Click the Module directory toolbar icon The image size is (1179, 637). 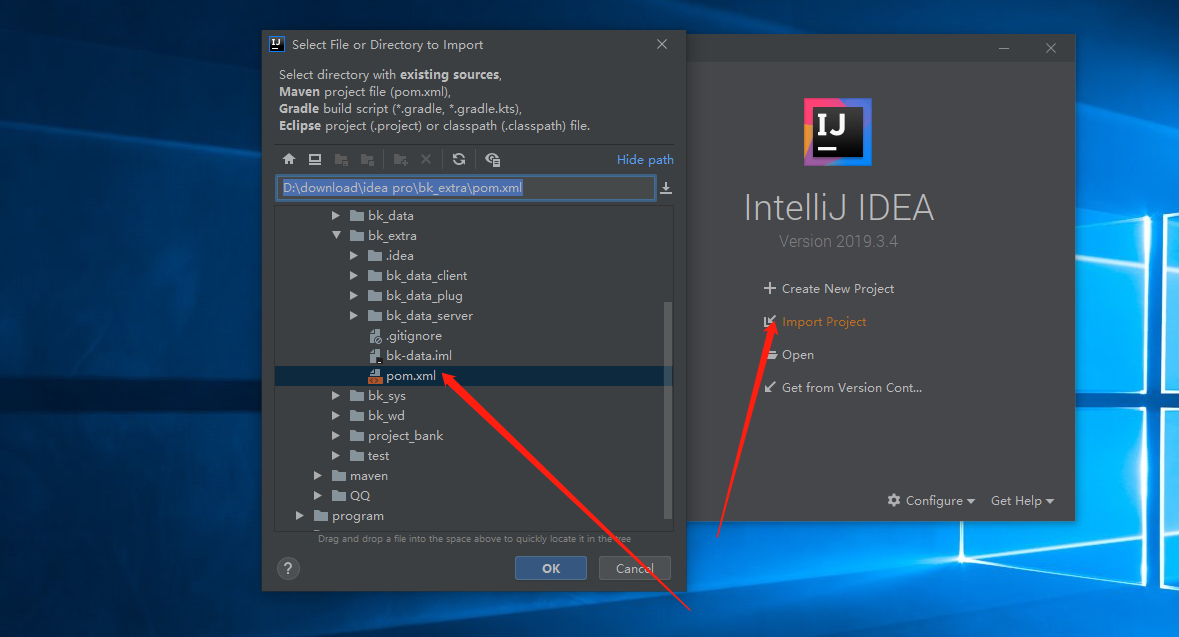coord(367,159)
